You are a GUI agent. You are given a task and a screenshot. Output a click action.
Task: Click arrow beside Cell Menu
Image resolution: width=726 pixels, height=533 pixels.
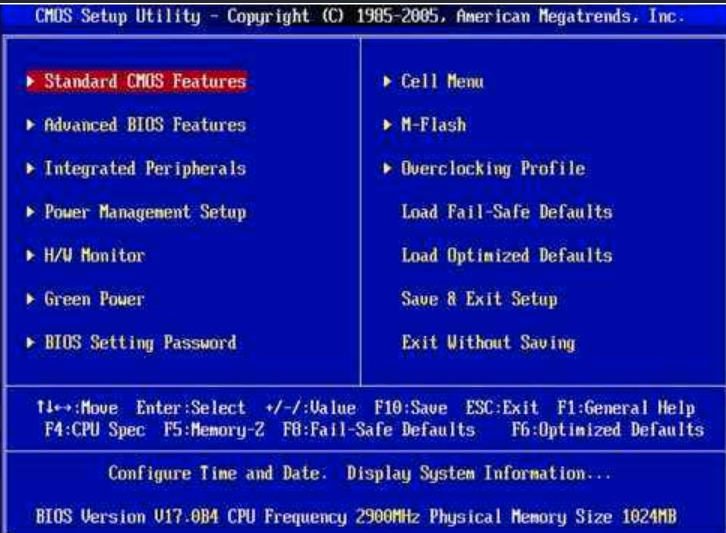click(388, 82)
